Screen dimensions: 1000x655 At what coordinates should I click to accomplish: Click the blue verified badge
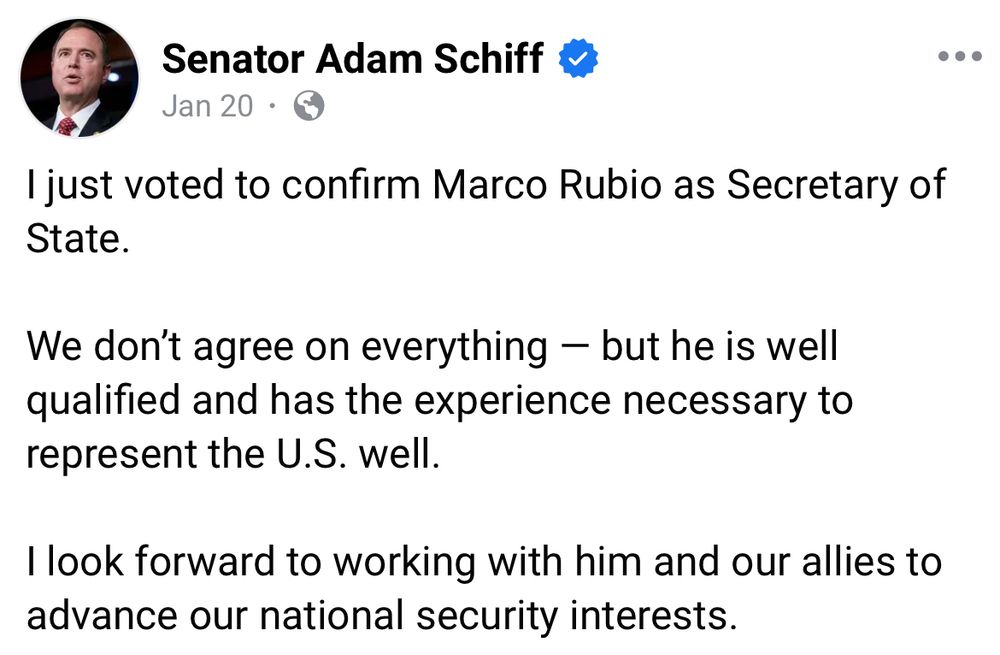point(578,59)
